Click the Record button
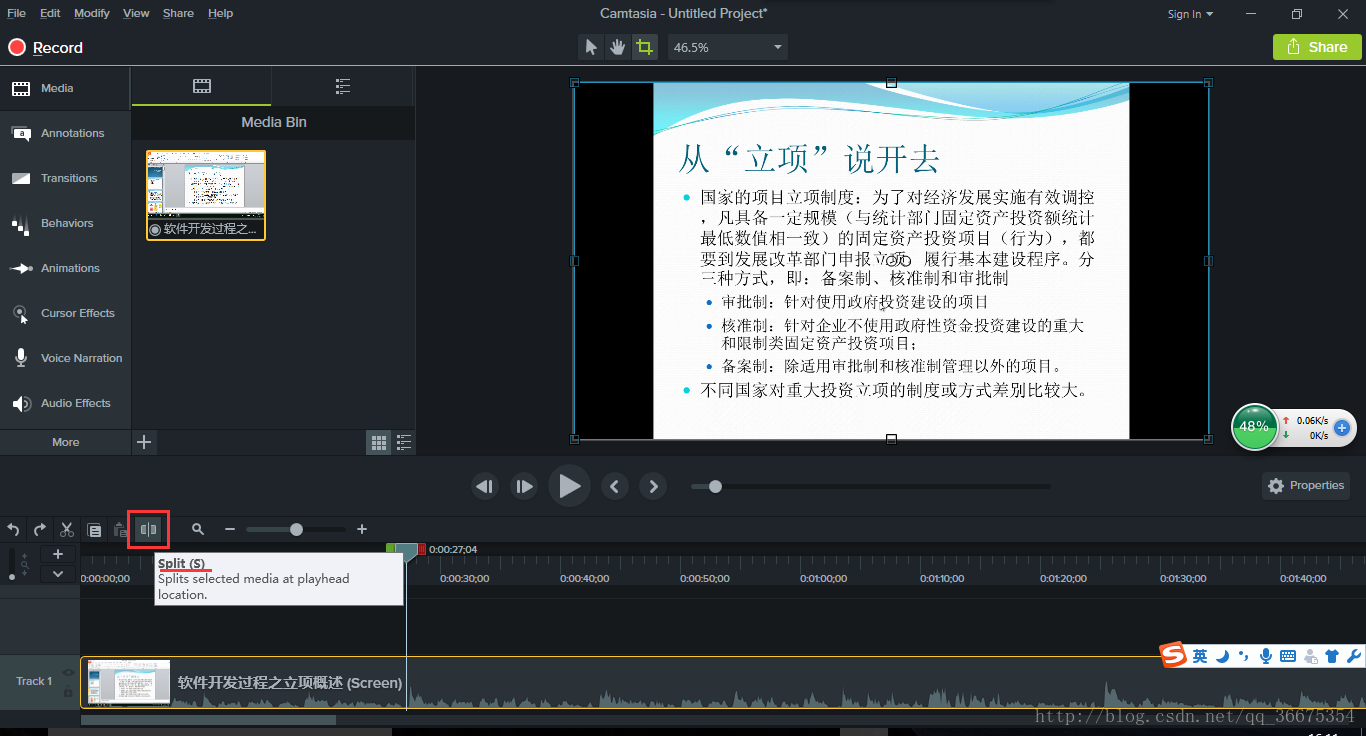The image size is (1366, 736). (x=46, y=47)
